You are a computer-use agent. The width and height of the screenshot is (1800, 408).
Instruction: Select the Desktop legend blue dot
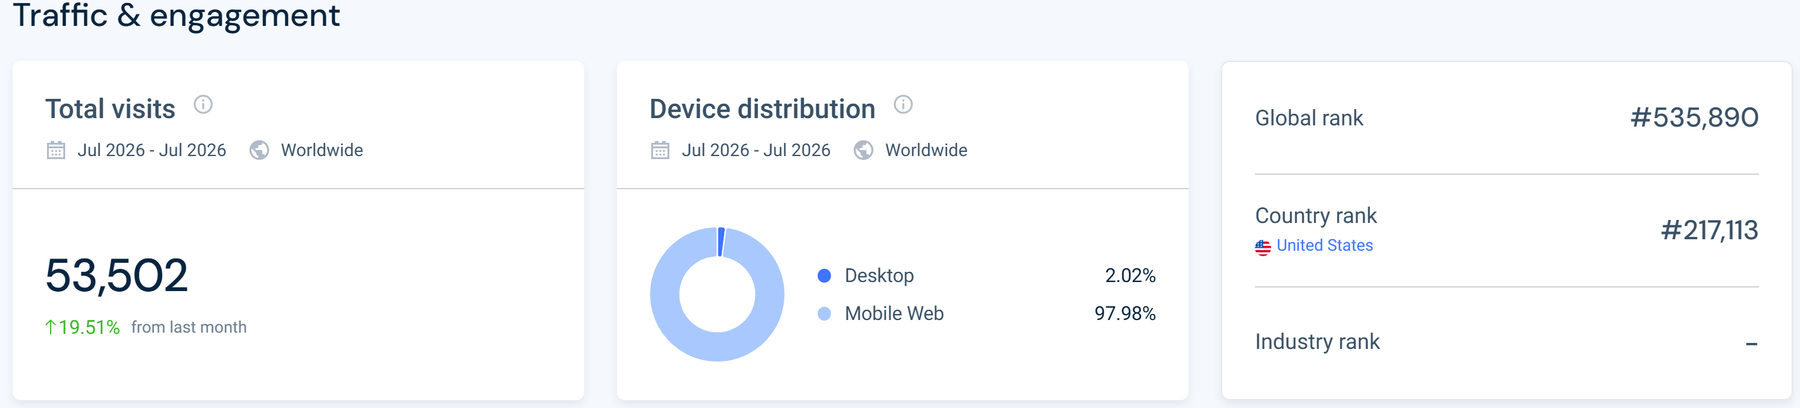[824, 275]
